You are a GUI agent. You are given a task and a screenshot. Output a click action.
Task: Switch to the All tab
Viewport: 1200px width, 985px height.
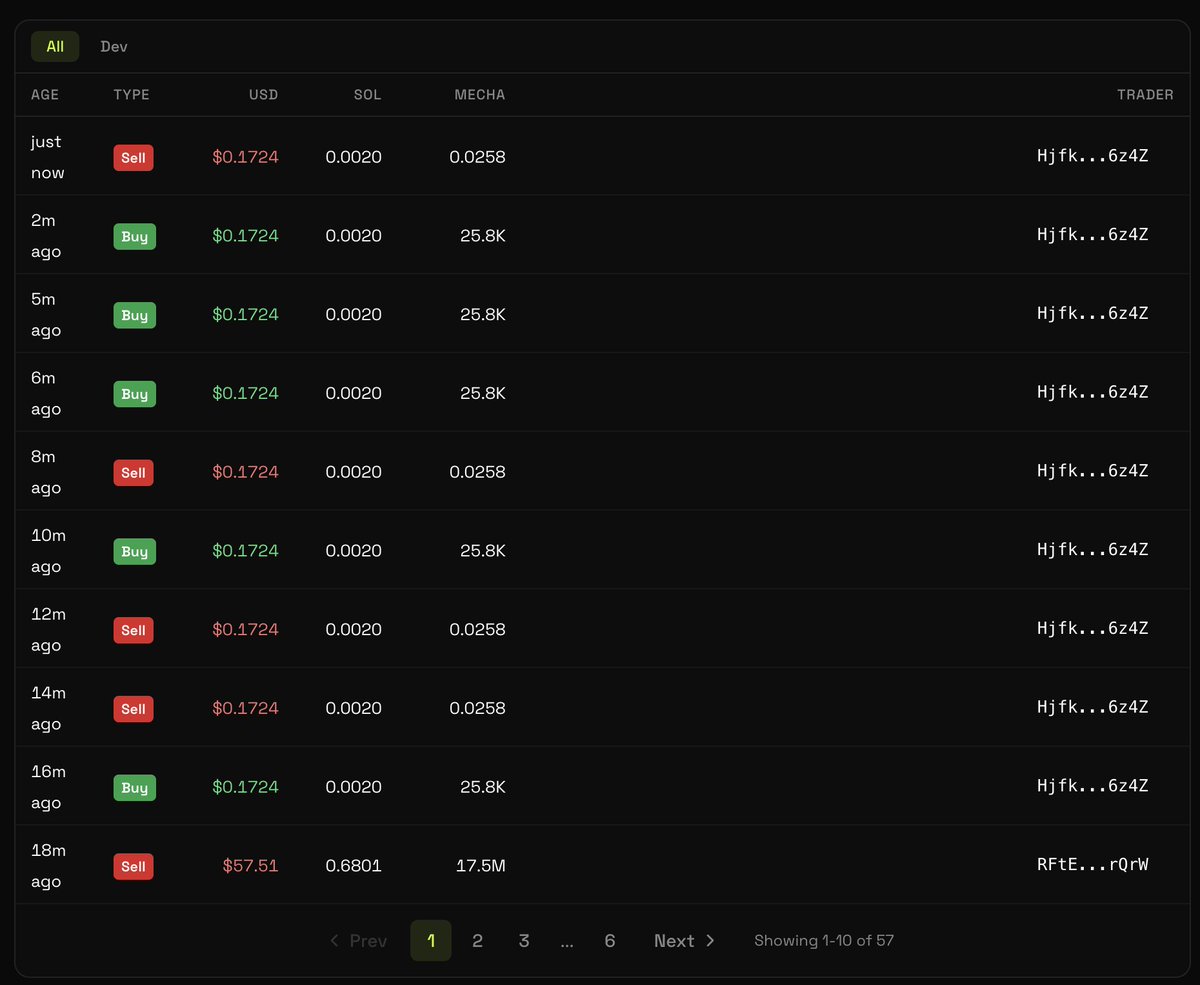[x=55, y=46]
